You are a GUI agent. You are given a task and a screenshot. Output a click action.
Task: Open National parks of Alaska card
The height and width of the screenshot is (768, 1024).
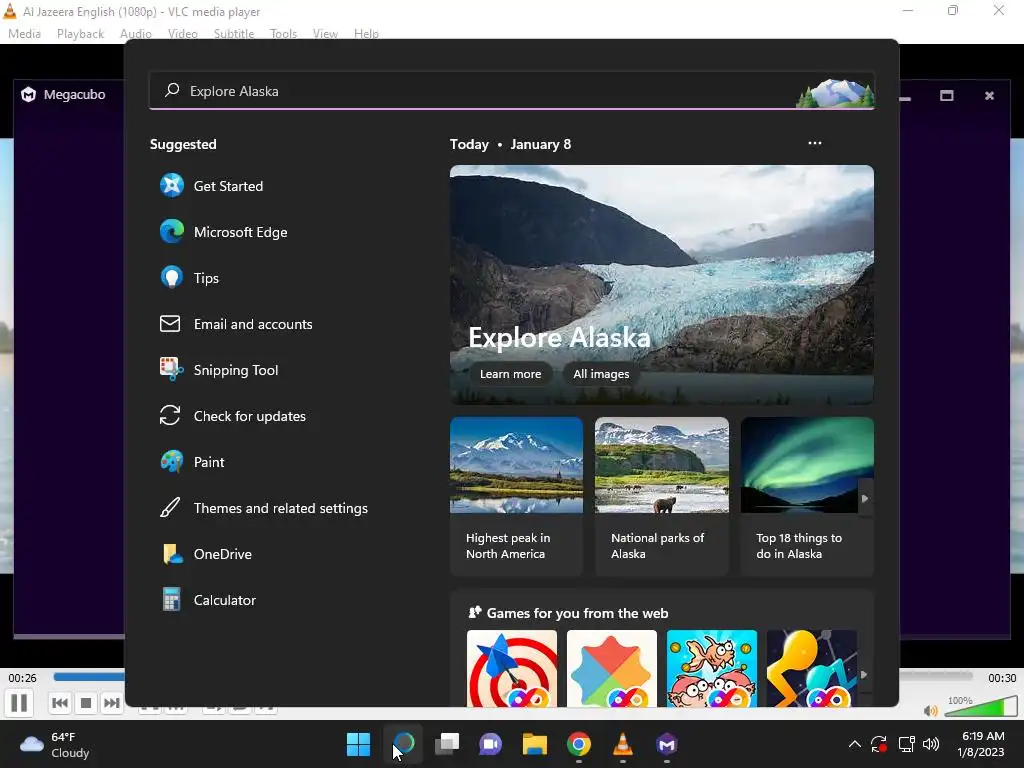662,496
